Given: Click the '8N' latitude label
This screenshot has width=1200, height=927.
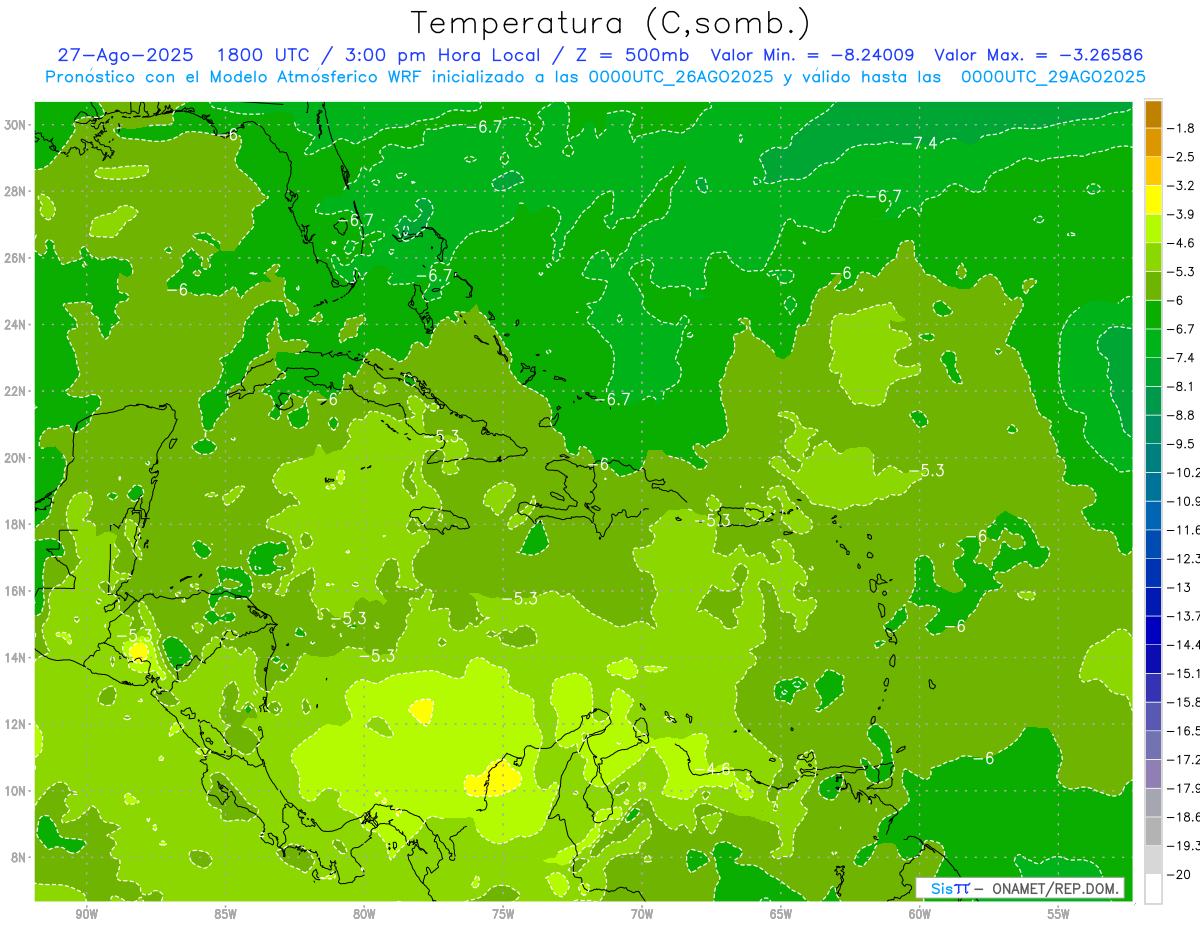Looking at the screenshot, I should pos(19,857).
